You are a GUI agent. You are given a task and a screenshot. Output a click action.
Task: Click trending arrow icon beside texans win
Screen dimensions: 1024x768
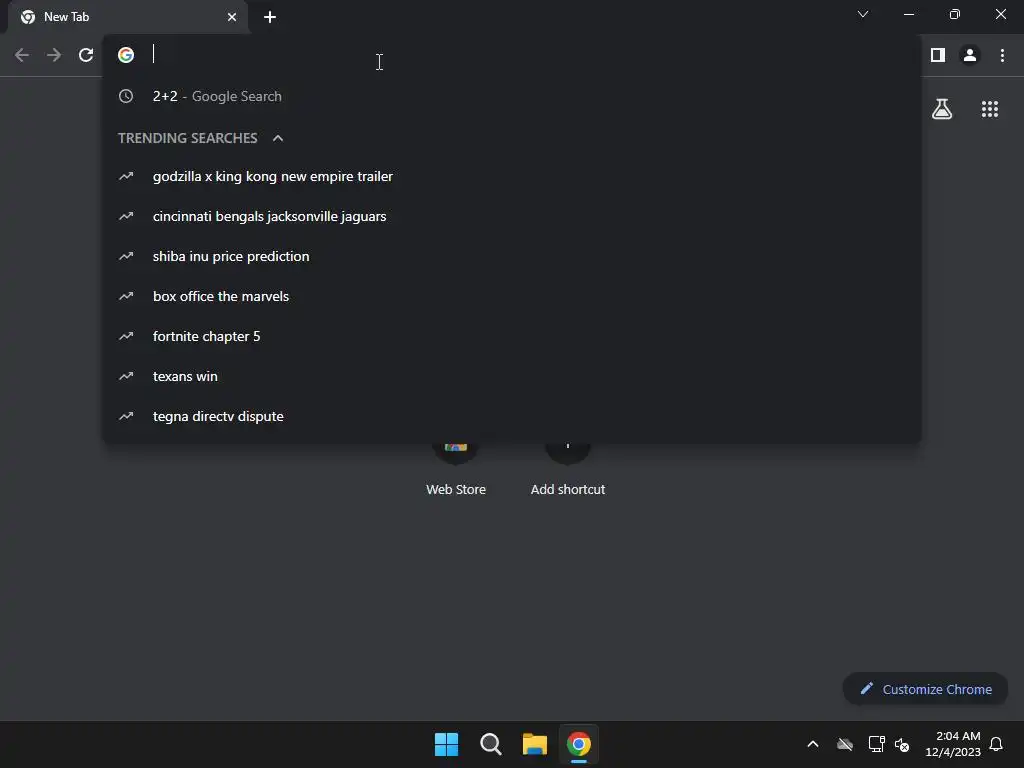coord(126,376)
